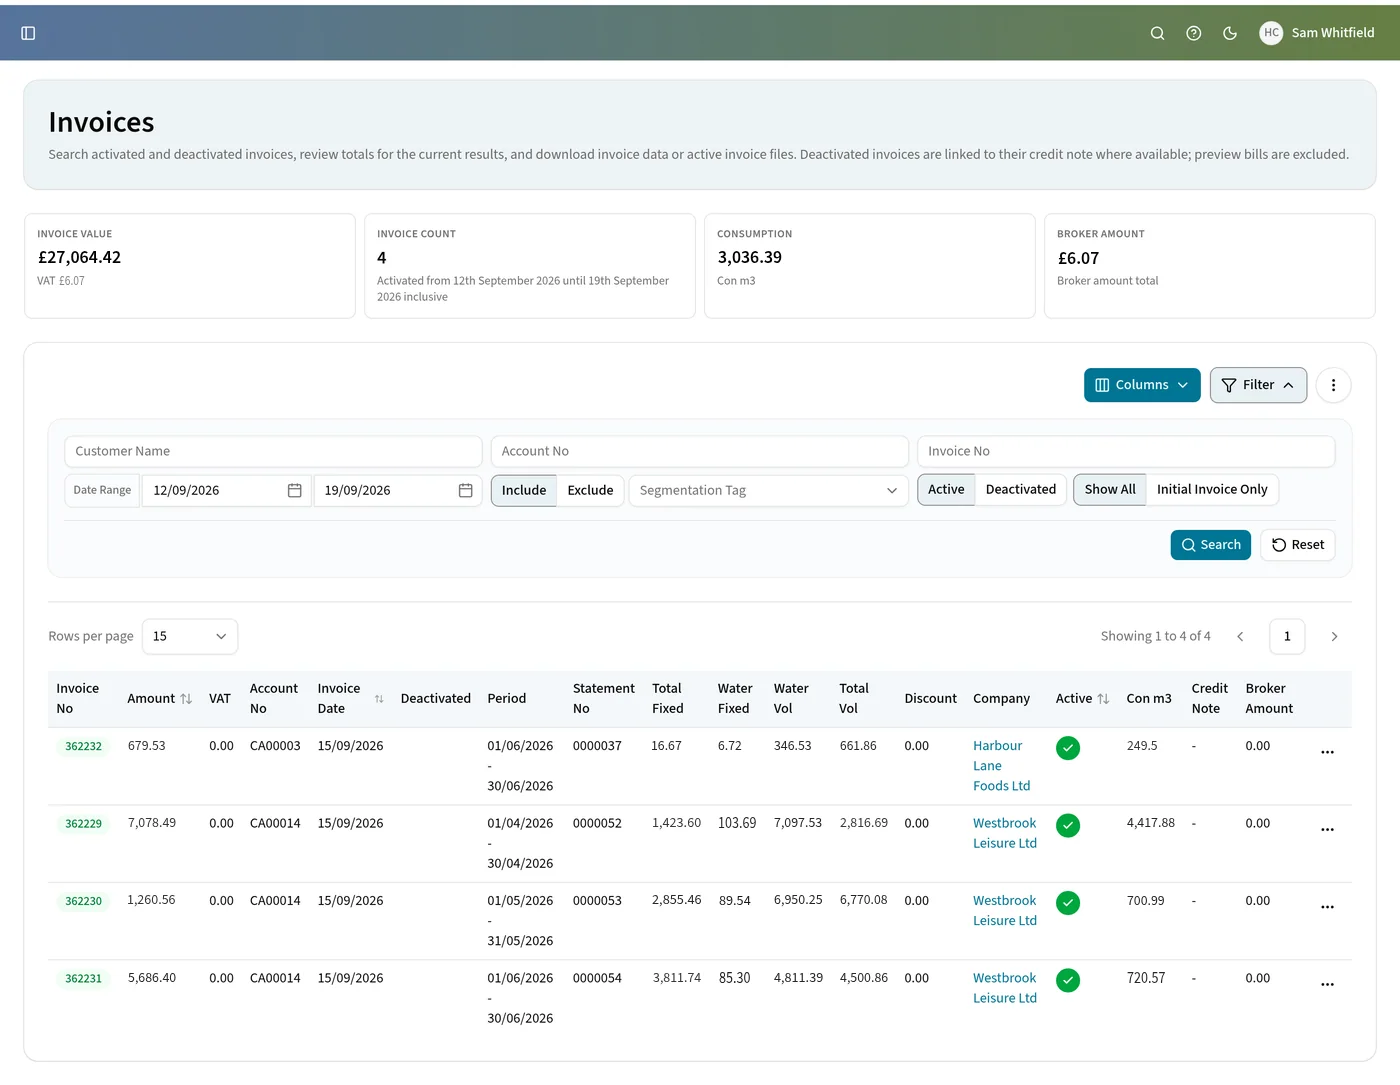Open row actions for invoice 362231
Viewport: 1400px width, 1085px height.
click(x=1327, y=985)
